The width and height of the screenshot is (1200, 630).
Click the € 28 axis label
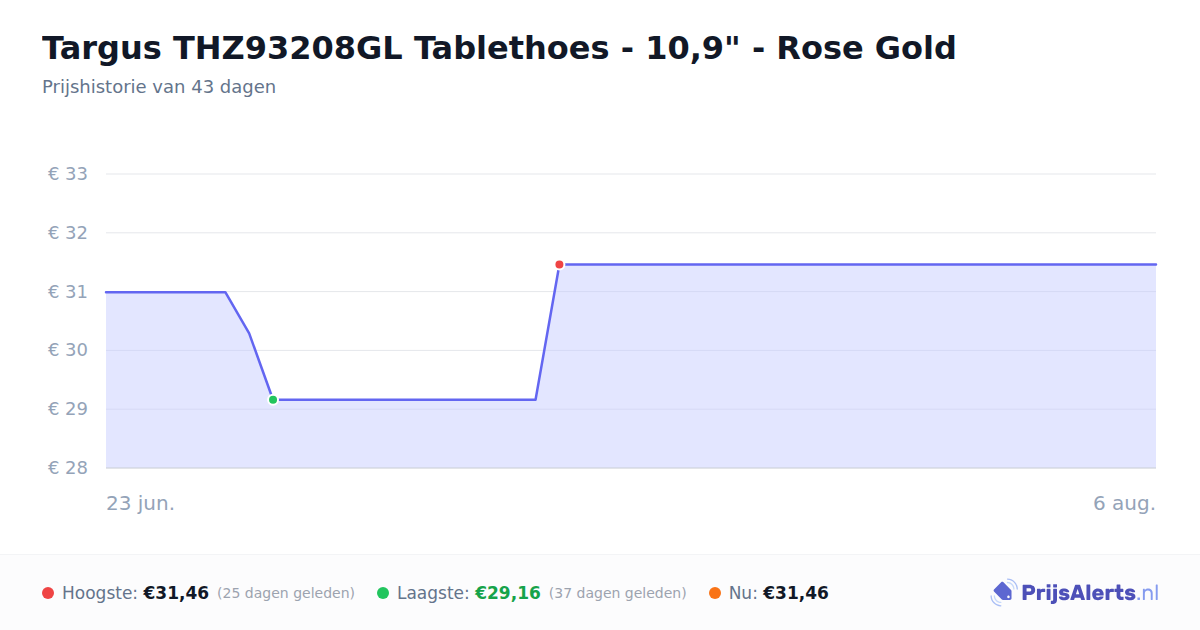point(68,468)
